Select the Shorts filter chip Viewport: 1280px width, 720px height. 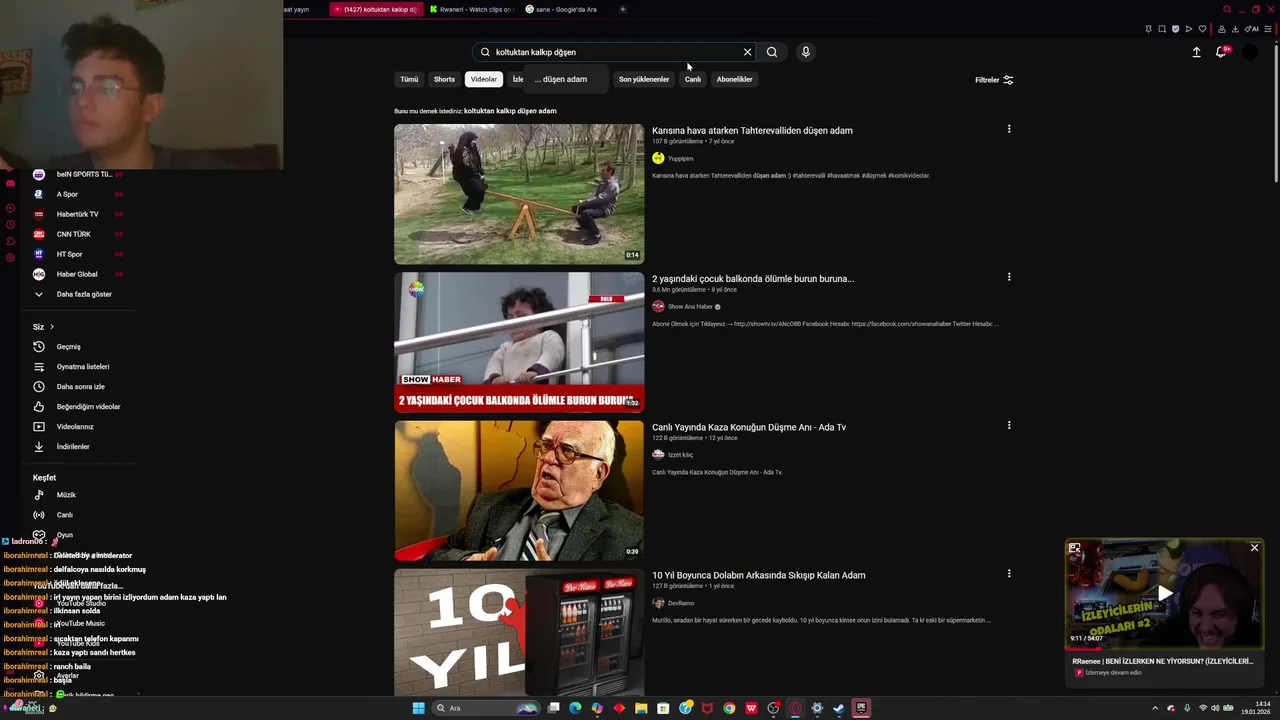(444, 79)
